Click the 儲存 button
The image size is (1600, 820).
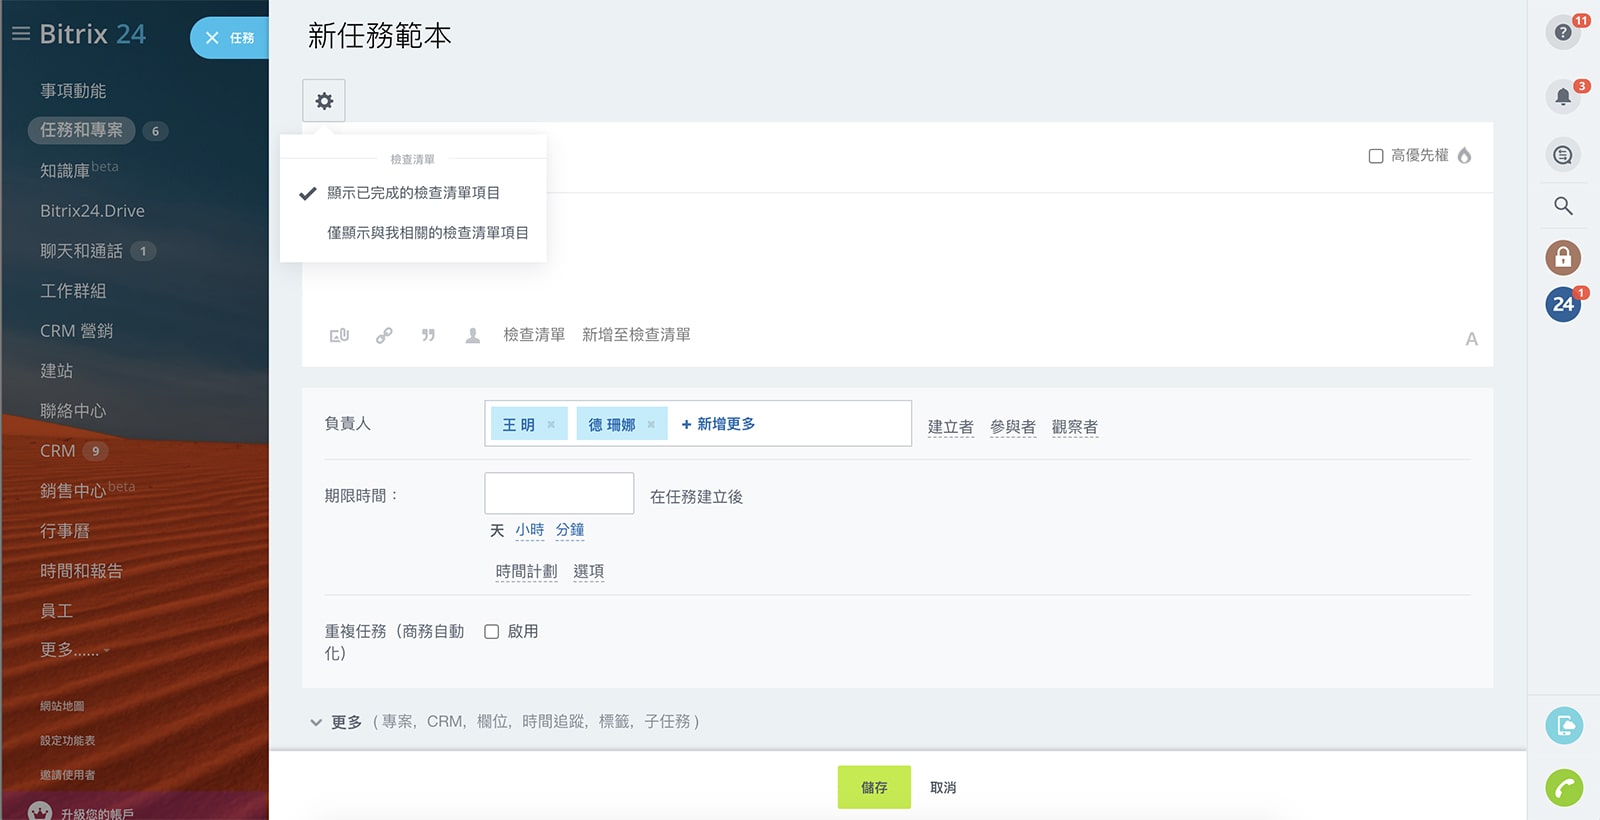pos(874,787)
